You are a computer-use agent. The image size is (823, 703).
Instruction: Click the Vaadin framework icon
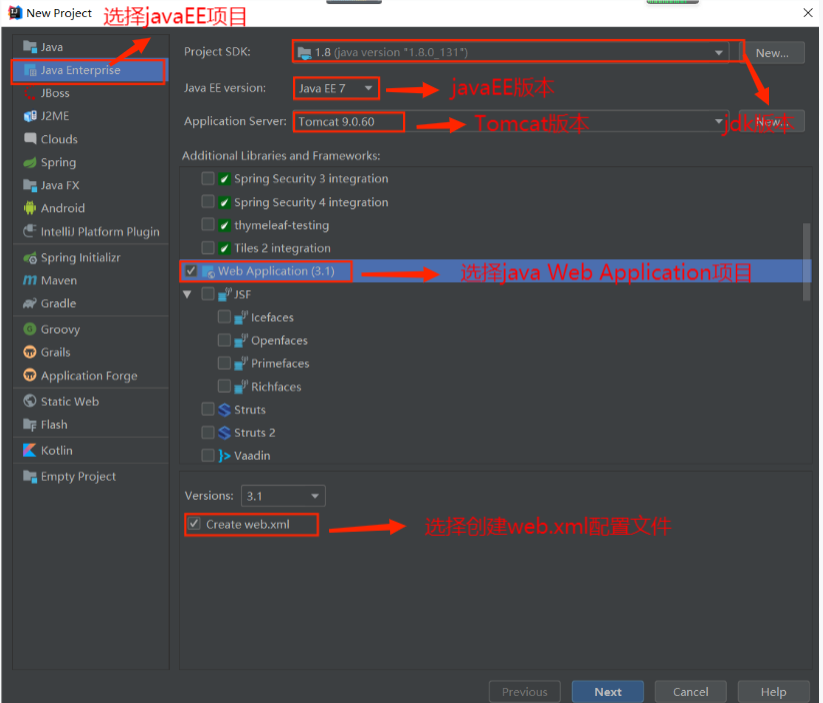224,456
